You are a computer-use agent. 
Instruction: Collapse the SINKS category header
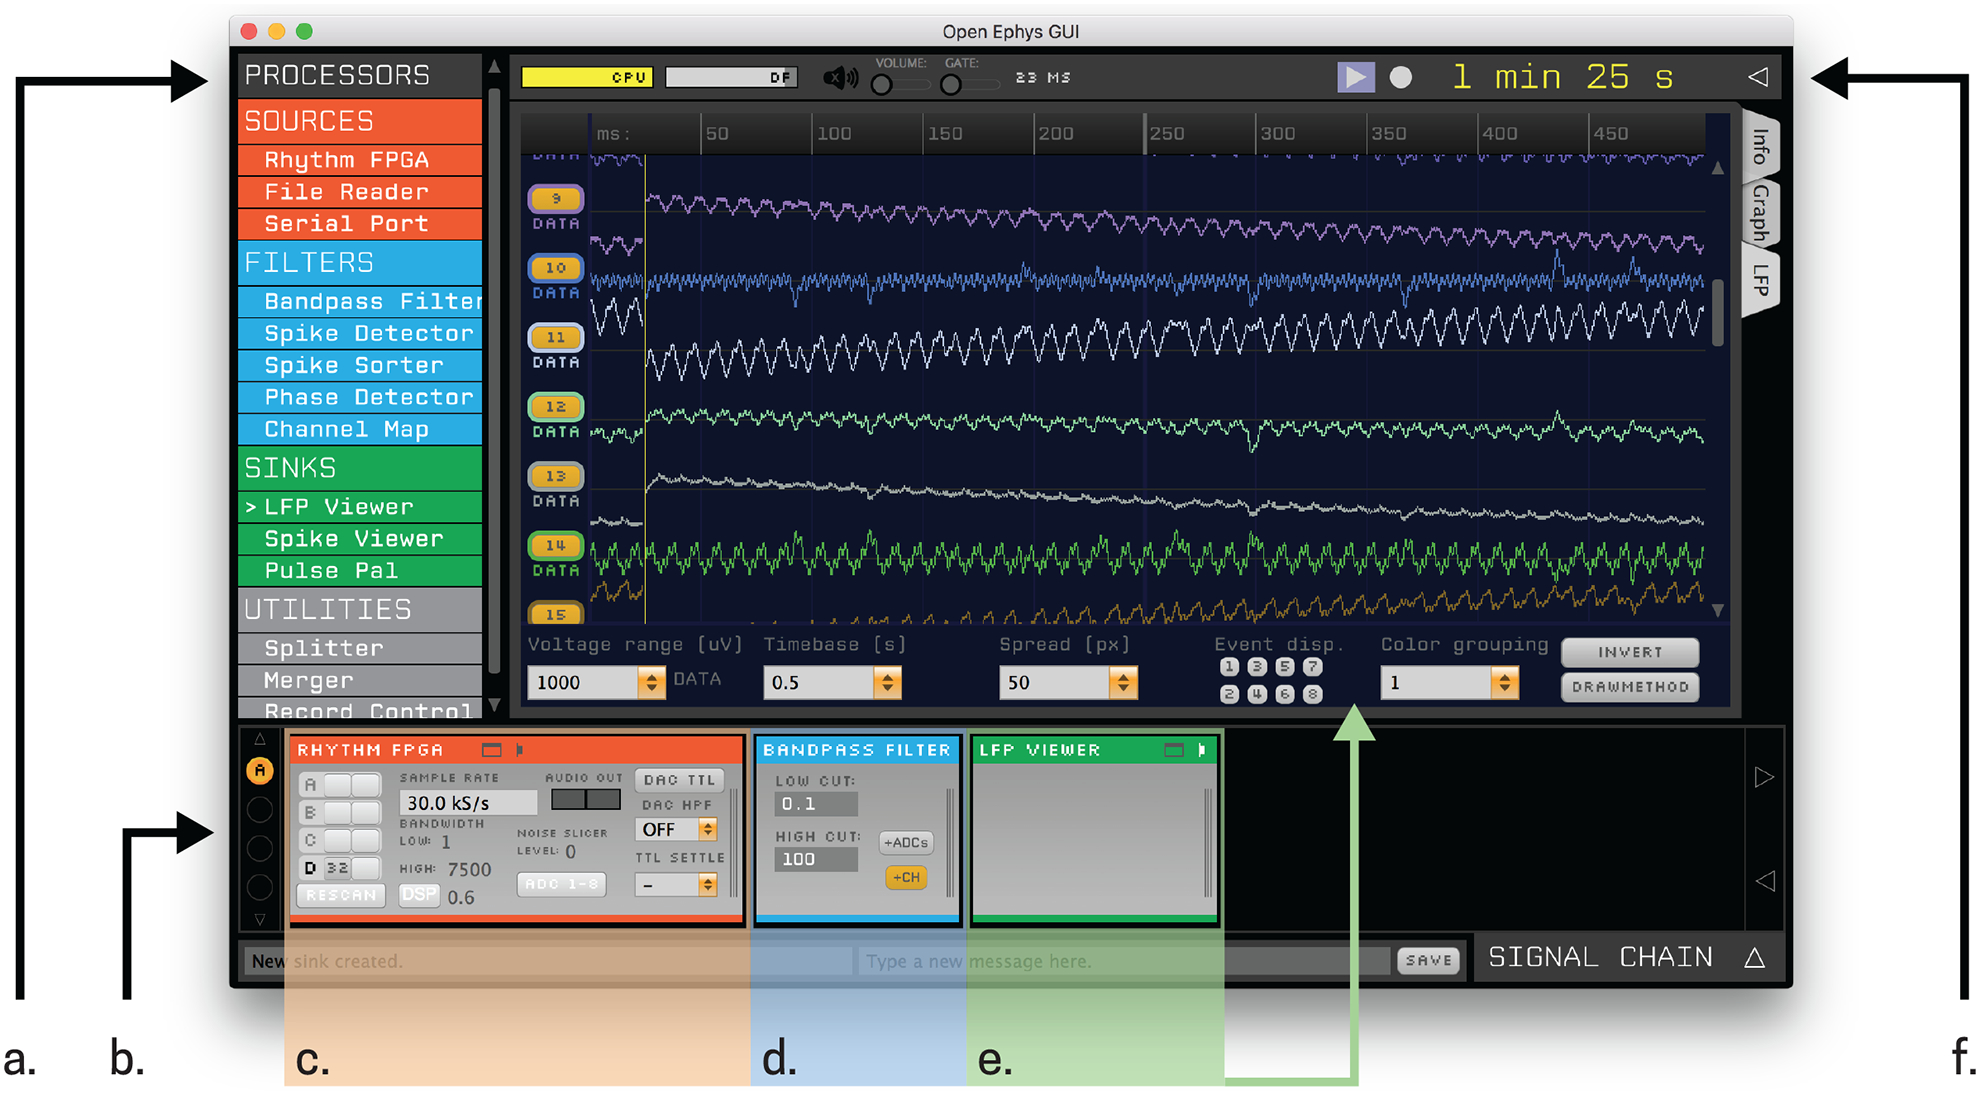[x=360, y=468]
